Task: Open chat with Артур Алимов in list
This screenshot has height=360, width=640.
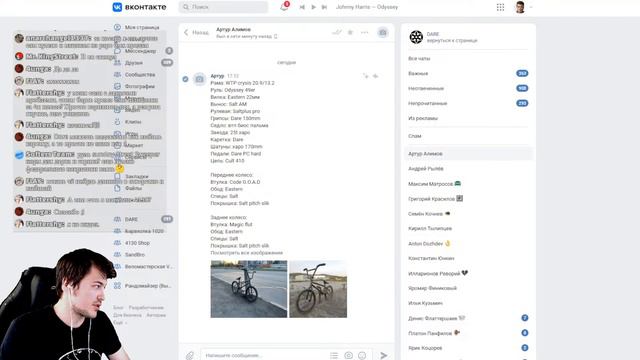Action: 468,154
